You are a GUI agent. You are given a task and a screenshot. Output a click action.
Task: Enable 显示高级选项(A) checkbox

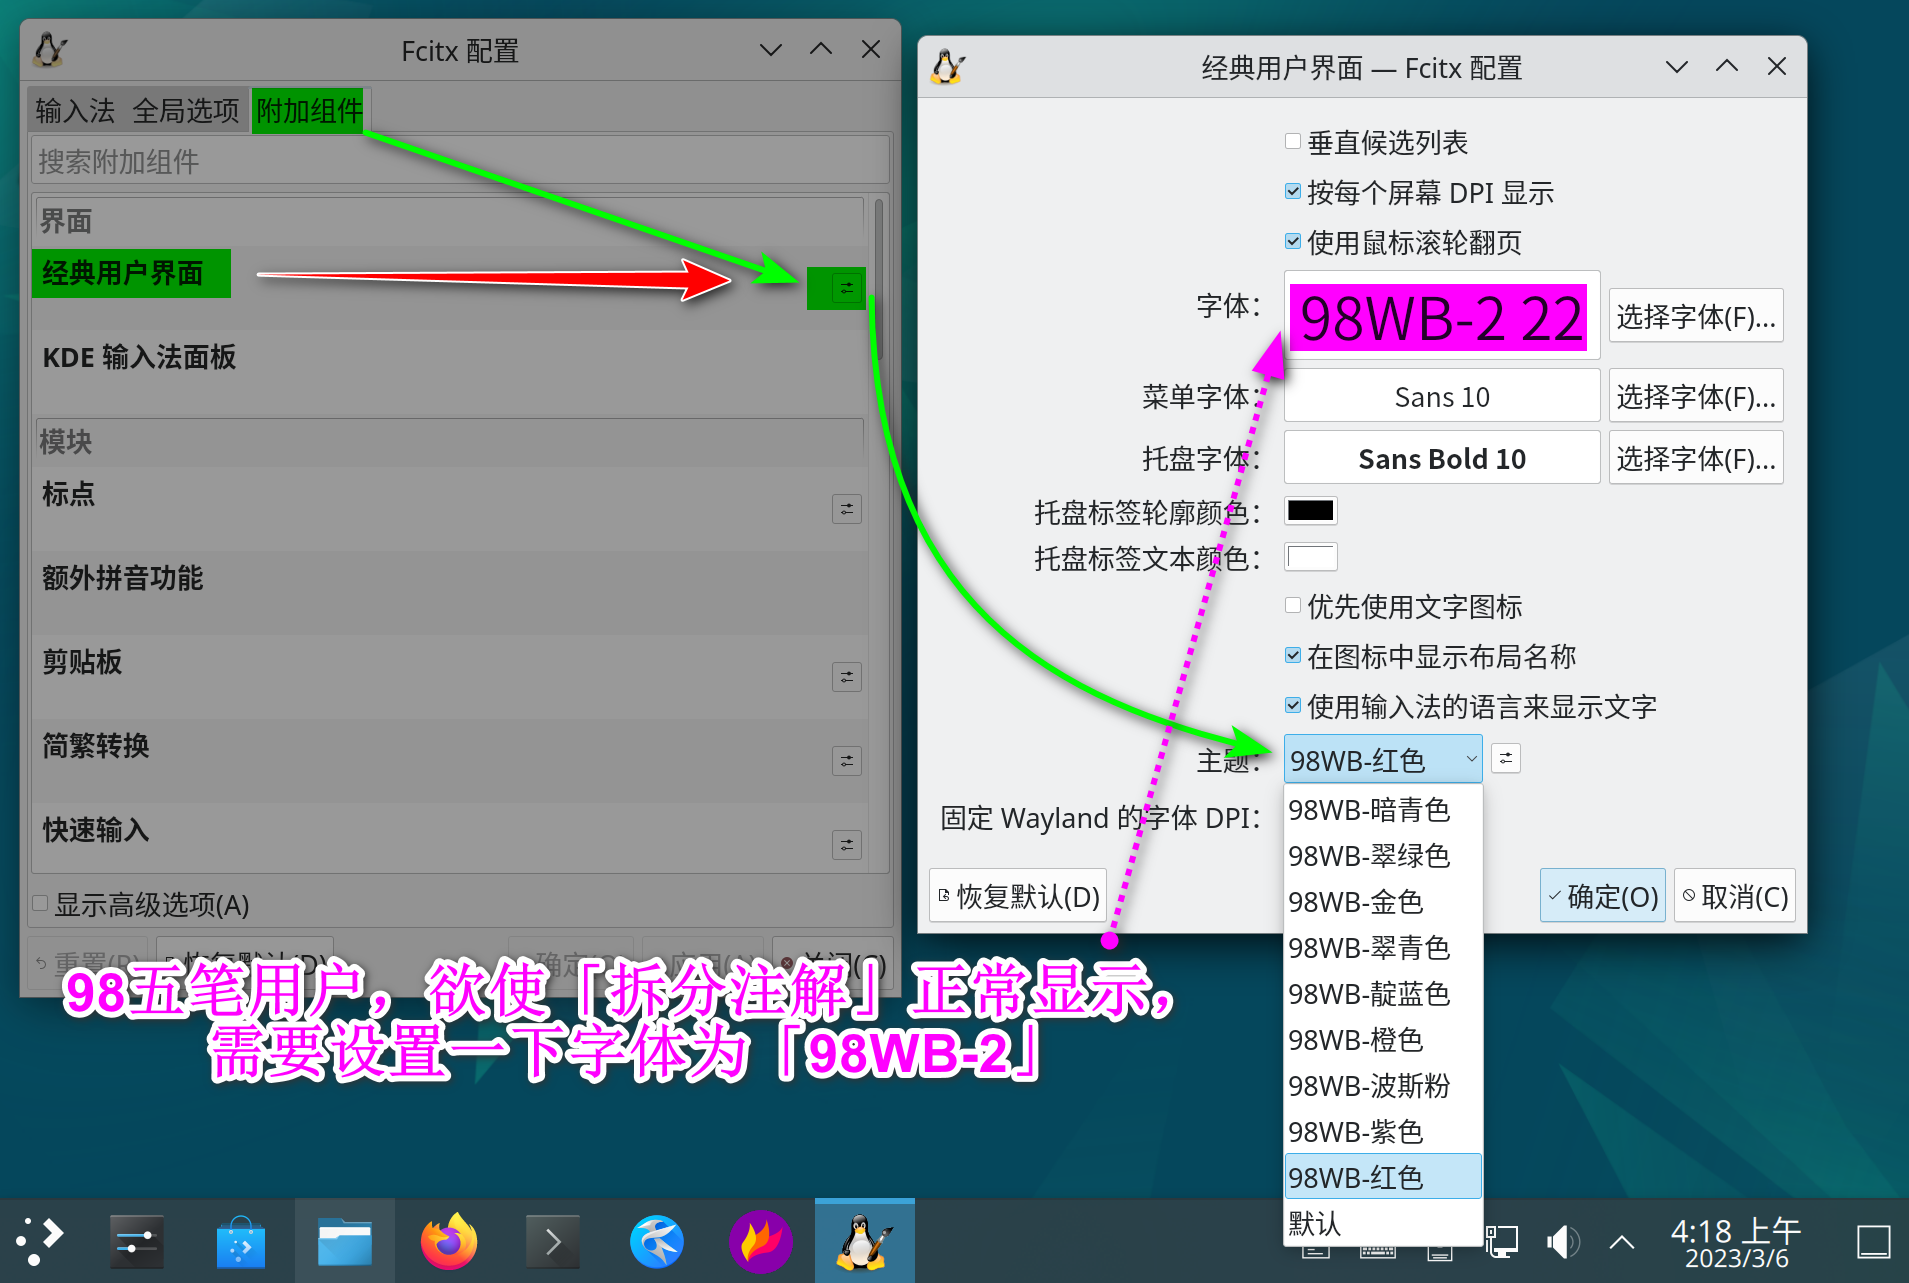[x=40, y=903]
